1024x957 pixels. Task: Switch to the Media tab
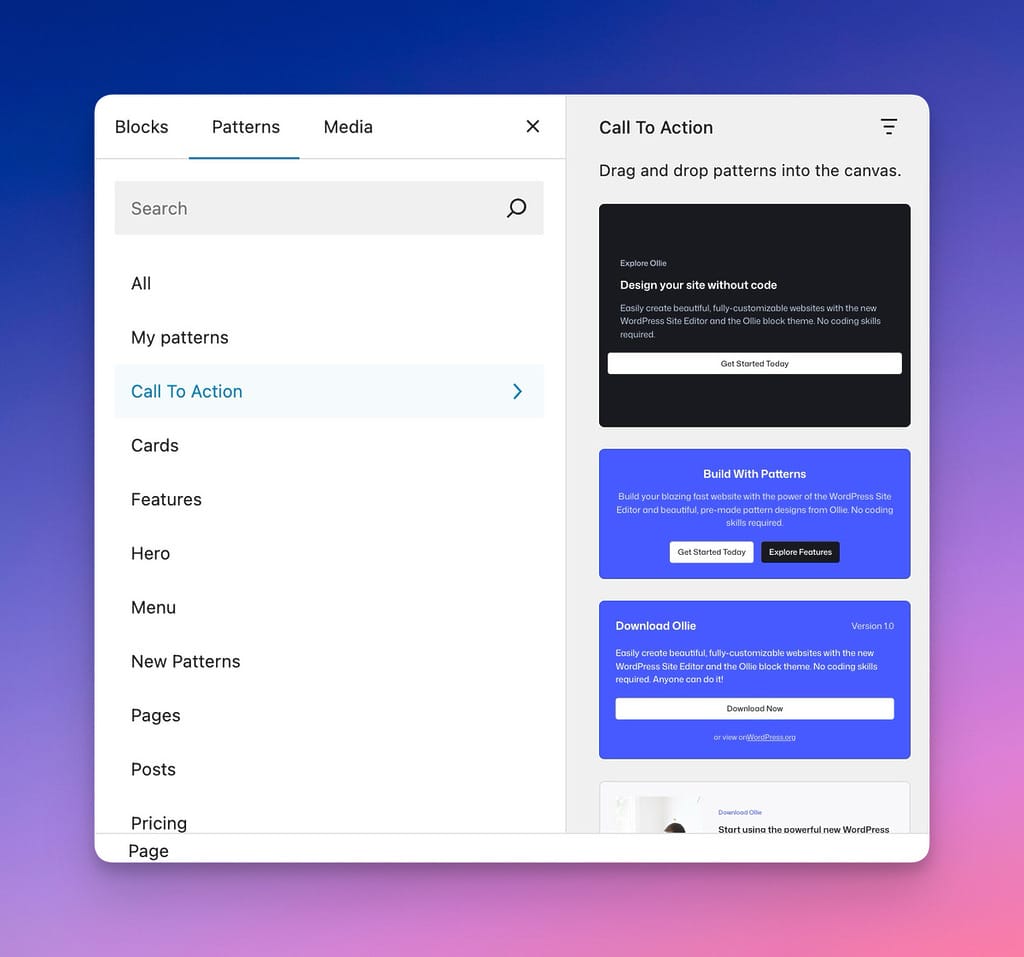tap(347, 127)
